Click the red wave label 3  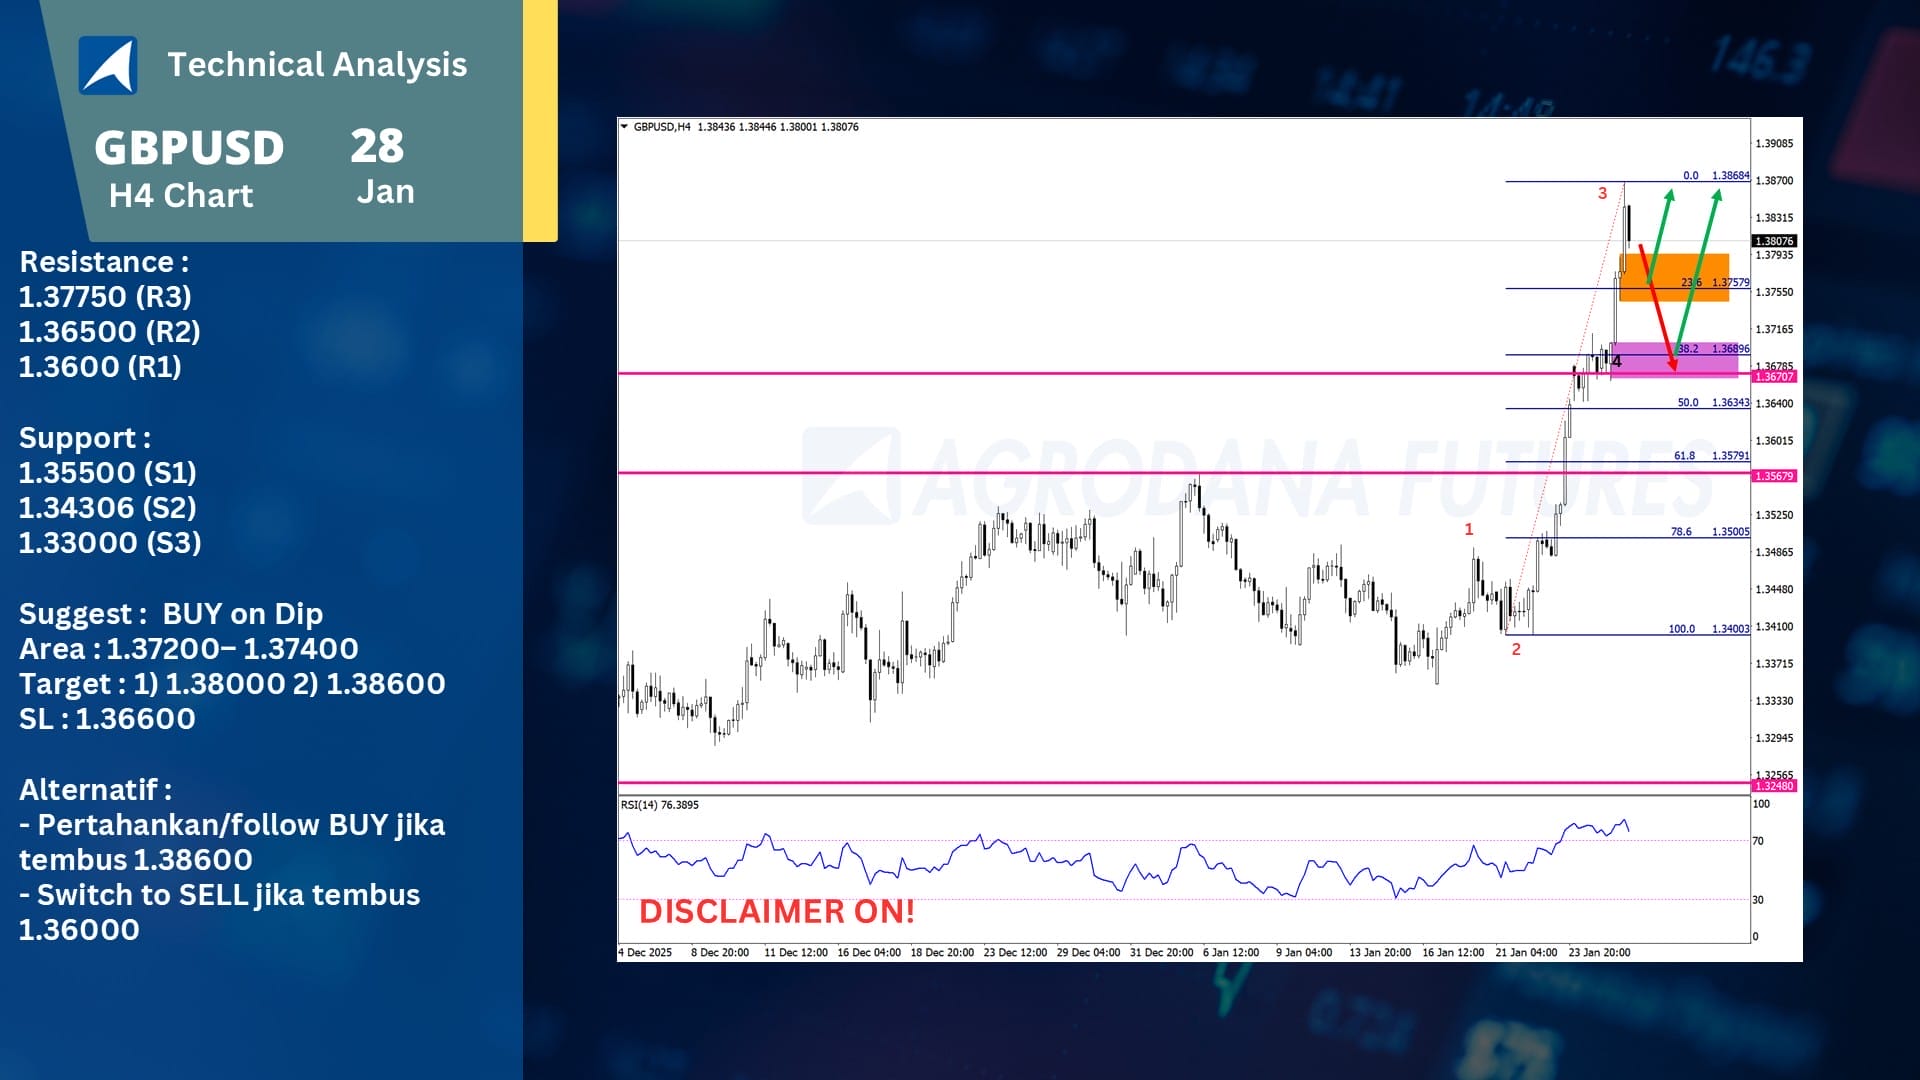(1602, 193)
